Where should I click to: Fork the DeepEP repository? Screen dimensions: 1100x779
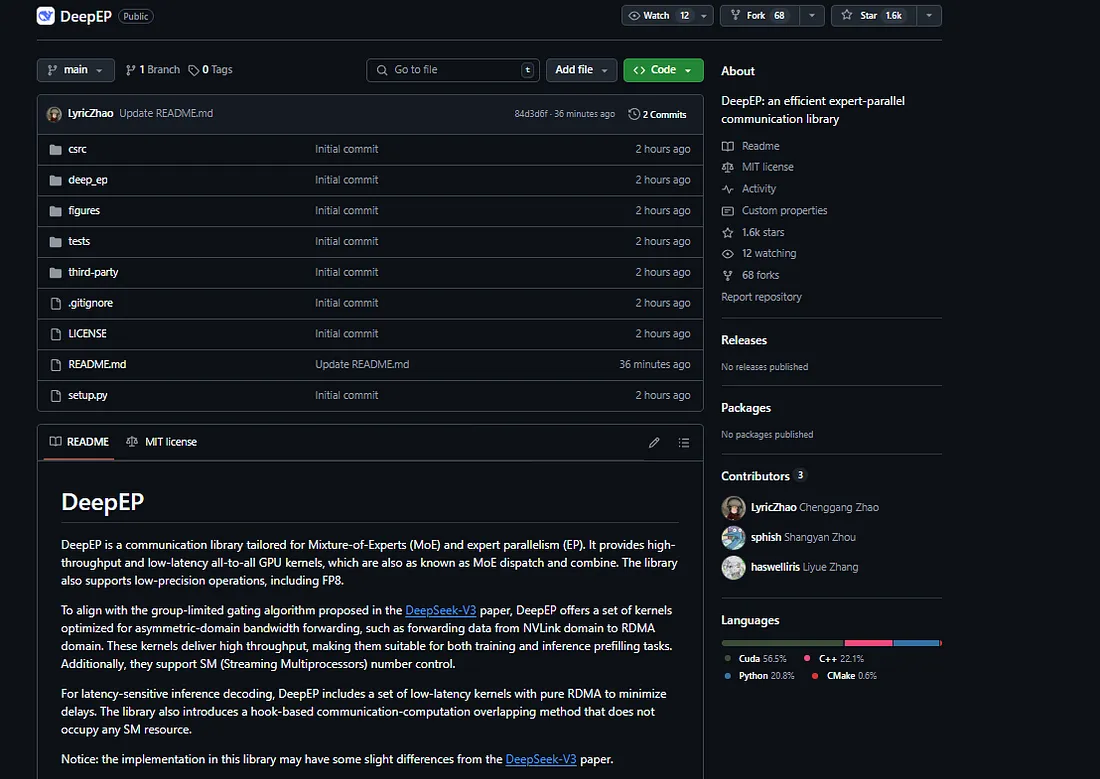[760, 16]
